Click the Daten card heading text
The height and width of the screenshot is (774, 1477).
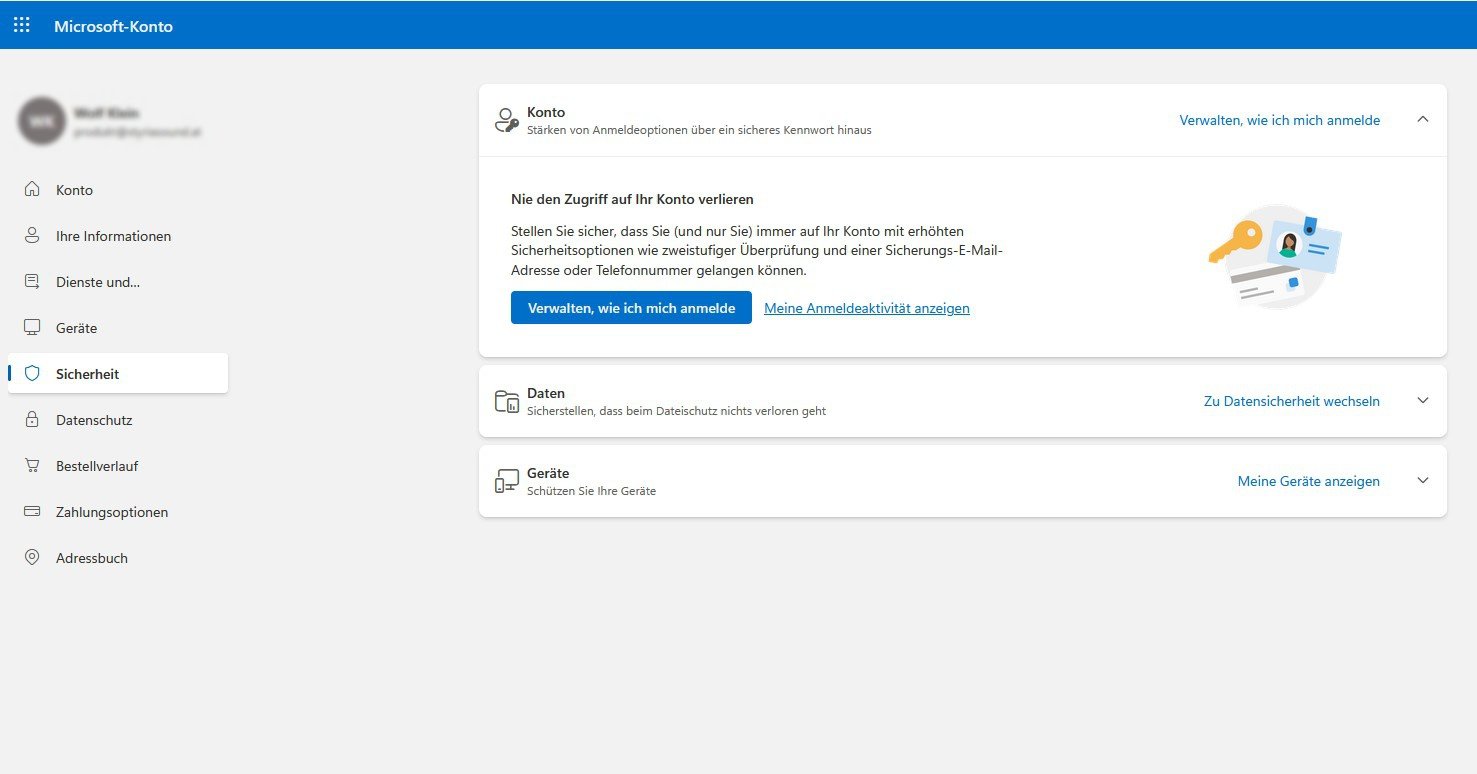(546, 393)
